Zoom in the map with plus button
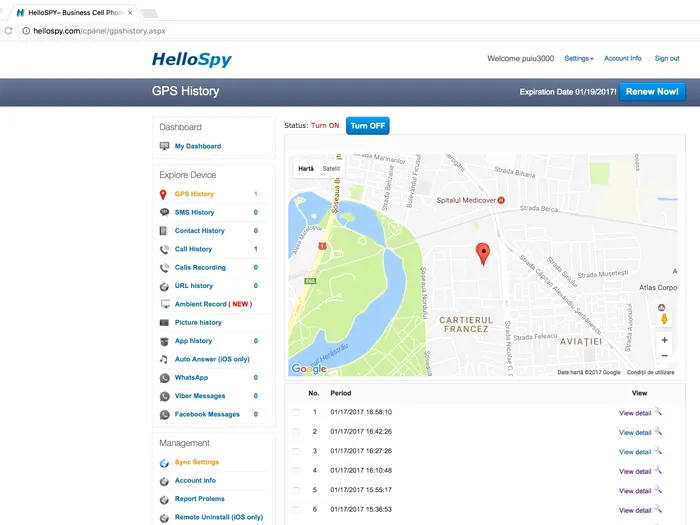This screenshot has width=700, height=525. pyautogui.click(x=664, y=340)
